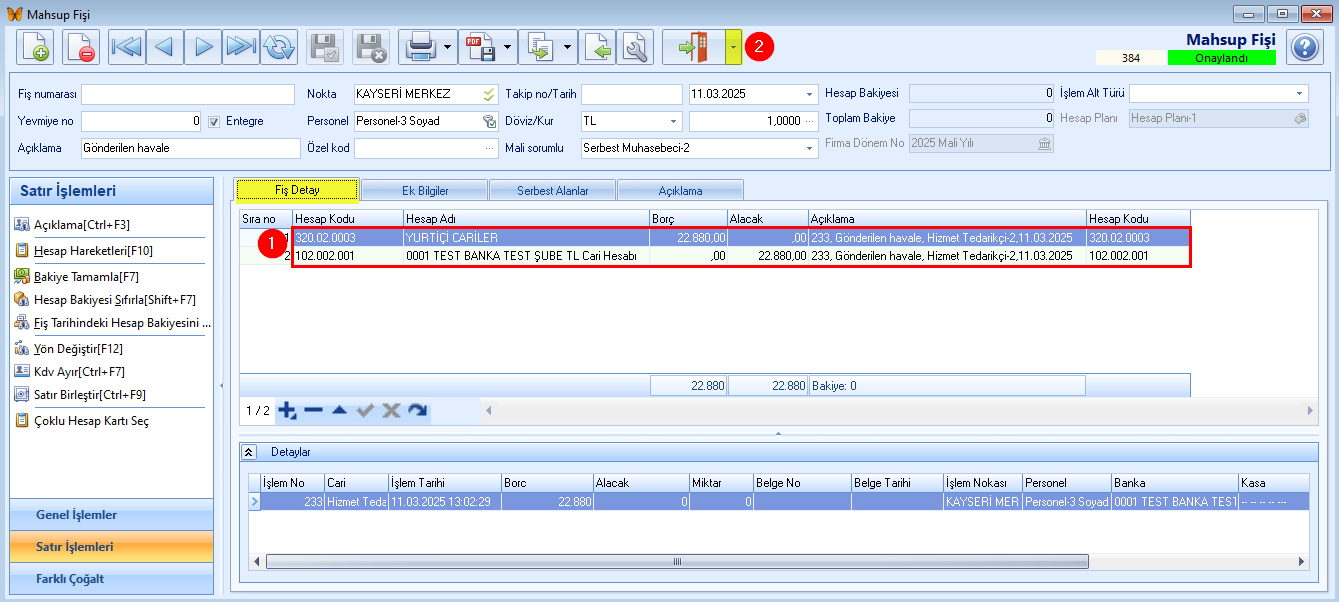This screenshot has width=1339, height=602.
Task: Click the up triangle in grid navigator
Action: [x=339, y=410]
